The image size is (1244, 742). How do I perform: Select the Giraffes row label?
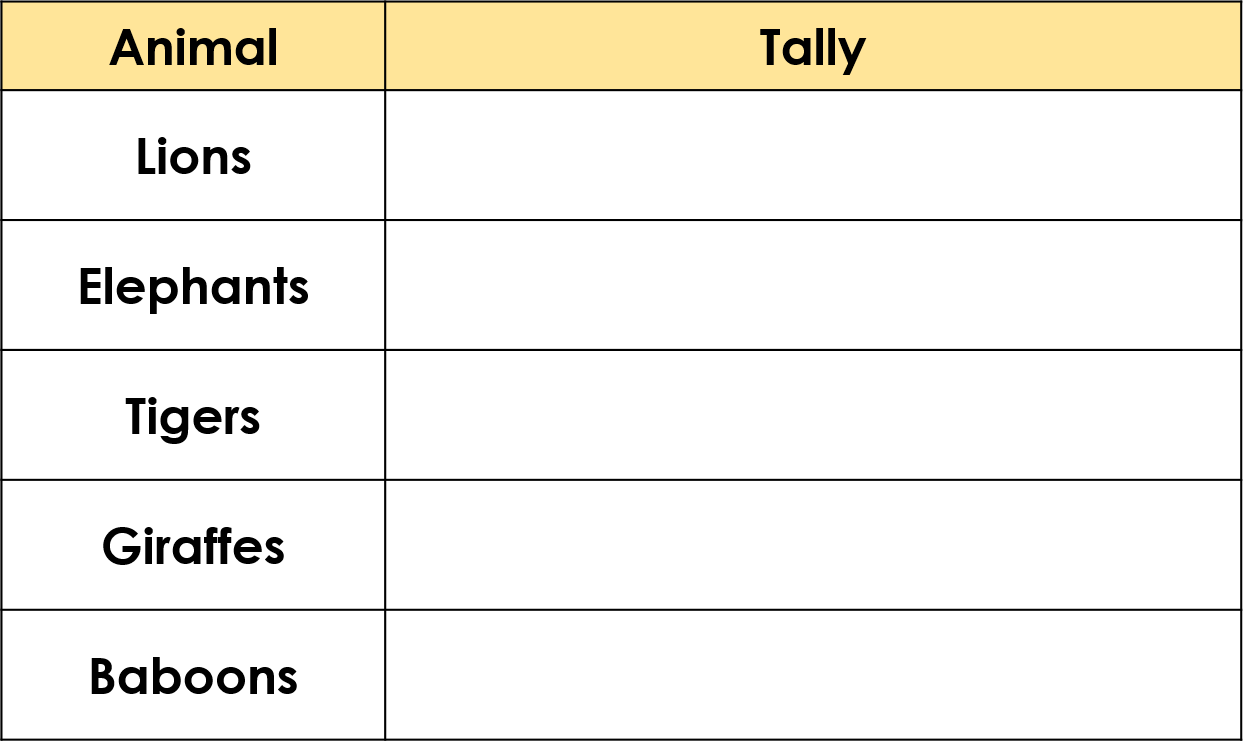click(193, 547)
